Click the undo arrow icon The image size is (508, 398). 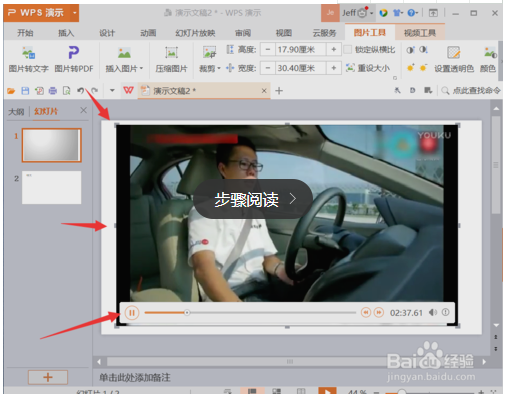pyautogui.click(x=80, y=90)
